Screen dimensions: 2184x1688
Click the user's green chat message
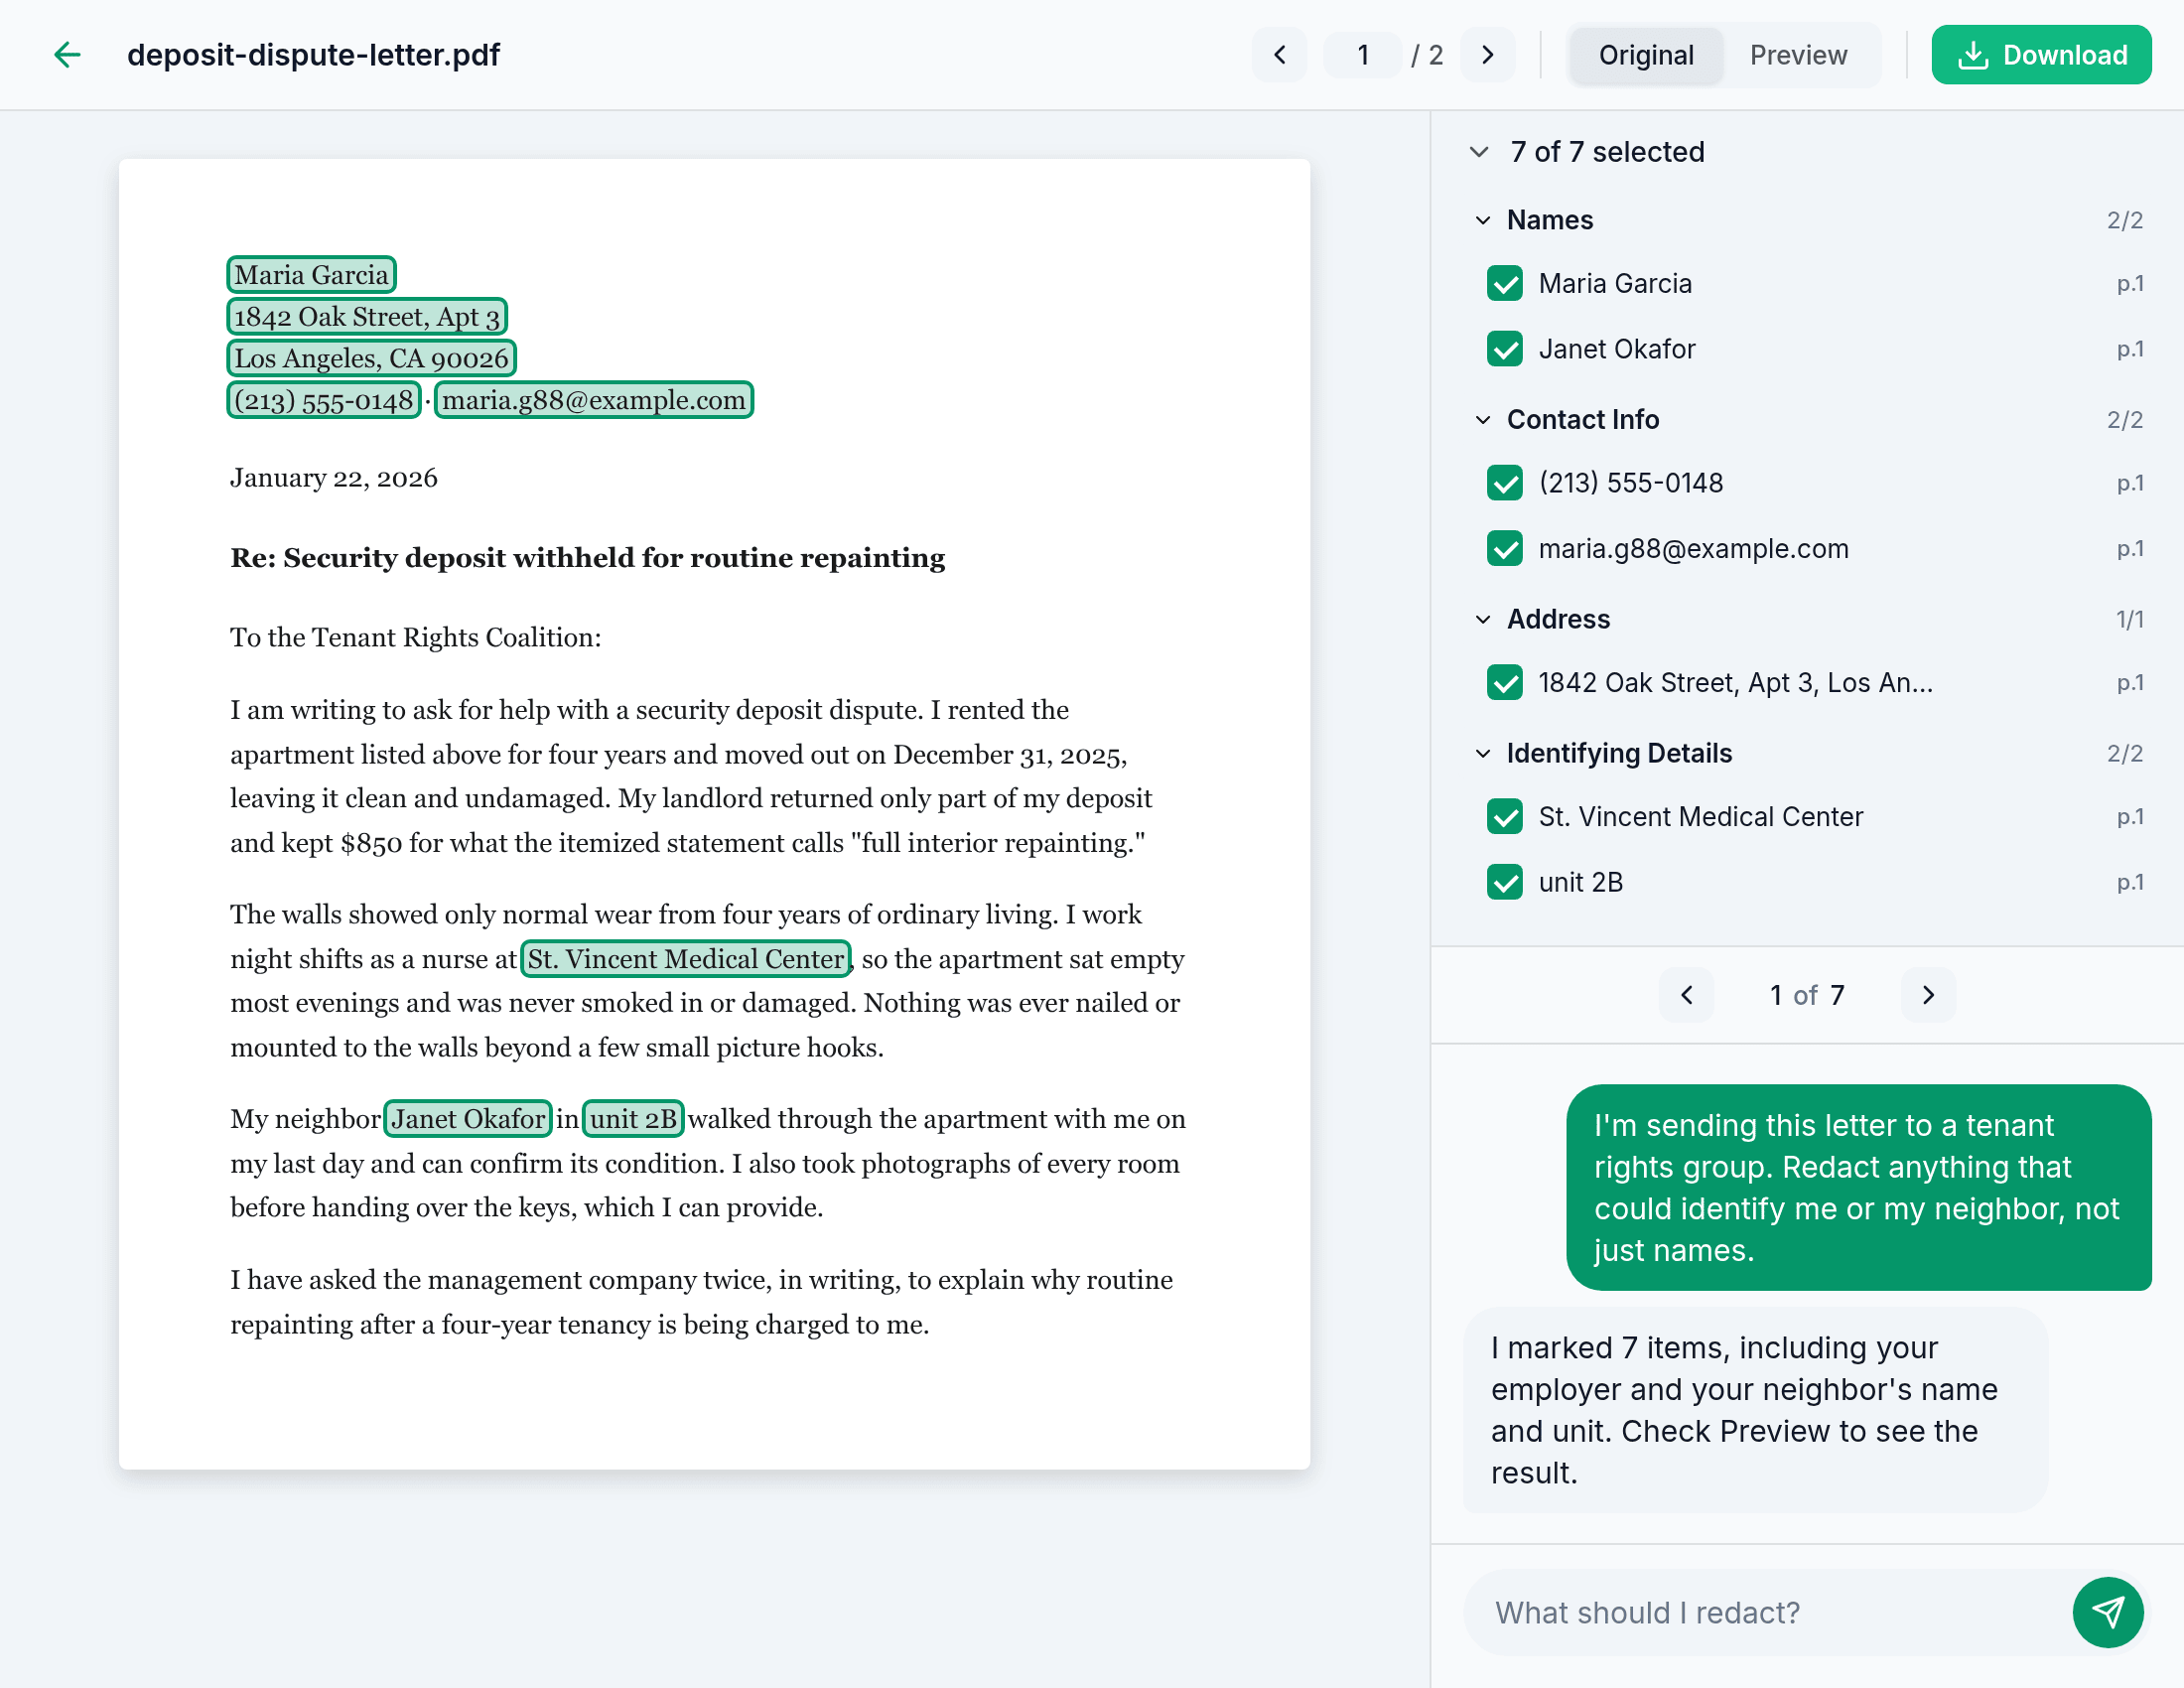pos(1858,1188)
